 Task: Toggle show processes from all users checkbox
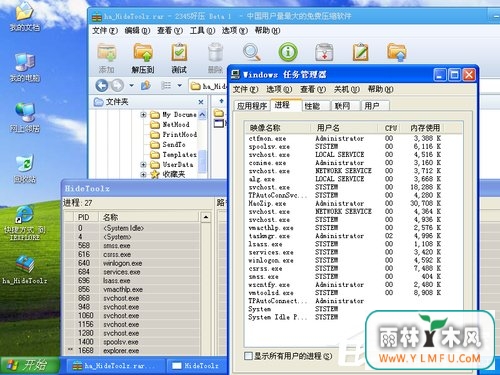(x=248, y=356)
